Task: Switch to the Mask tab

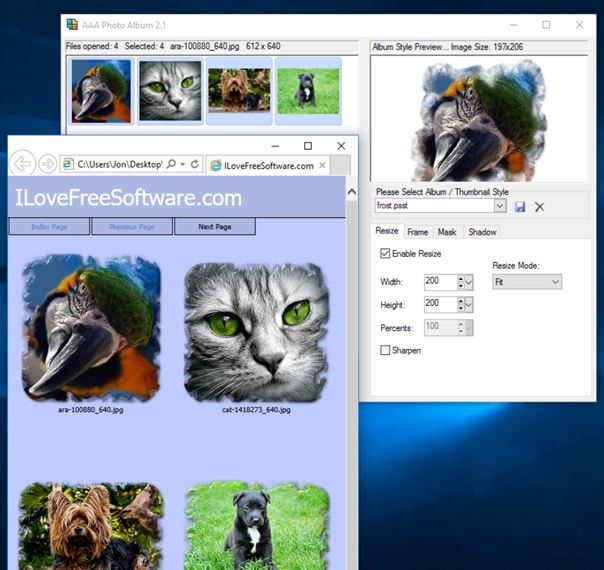Action: 447,232
